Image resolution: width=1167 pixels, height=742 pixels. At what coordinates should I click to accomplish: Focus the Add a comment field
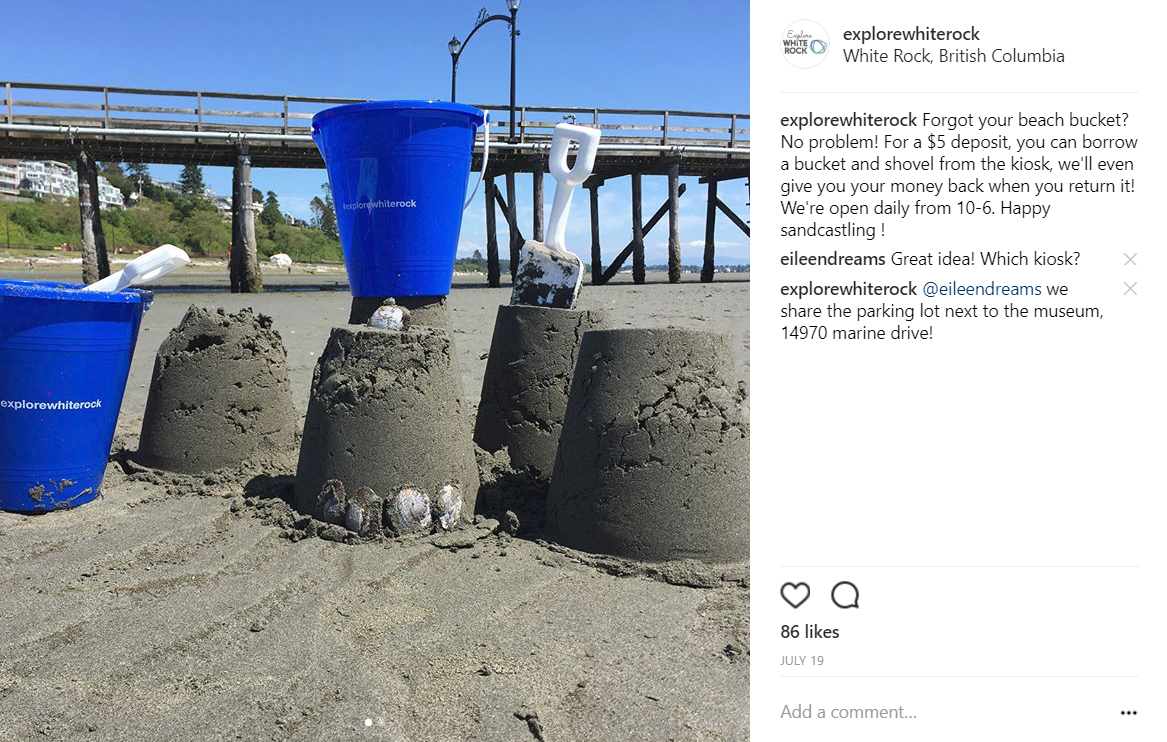(x=945, y=712)
